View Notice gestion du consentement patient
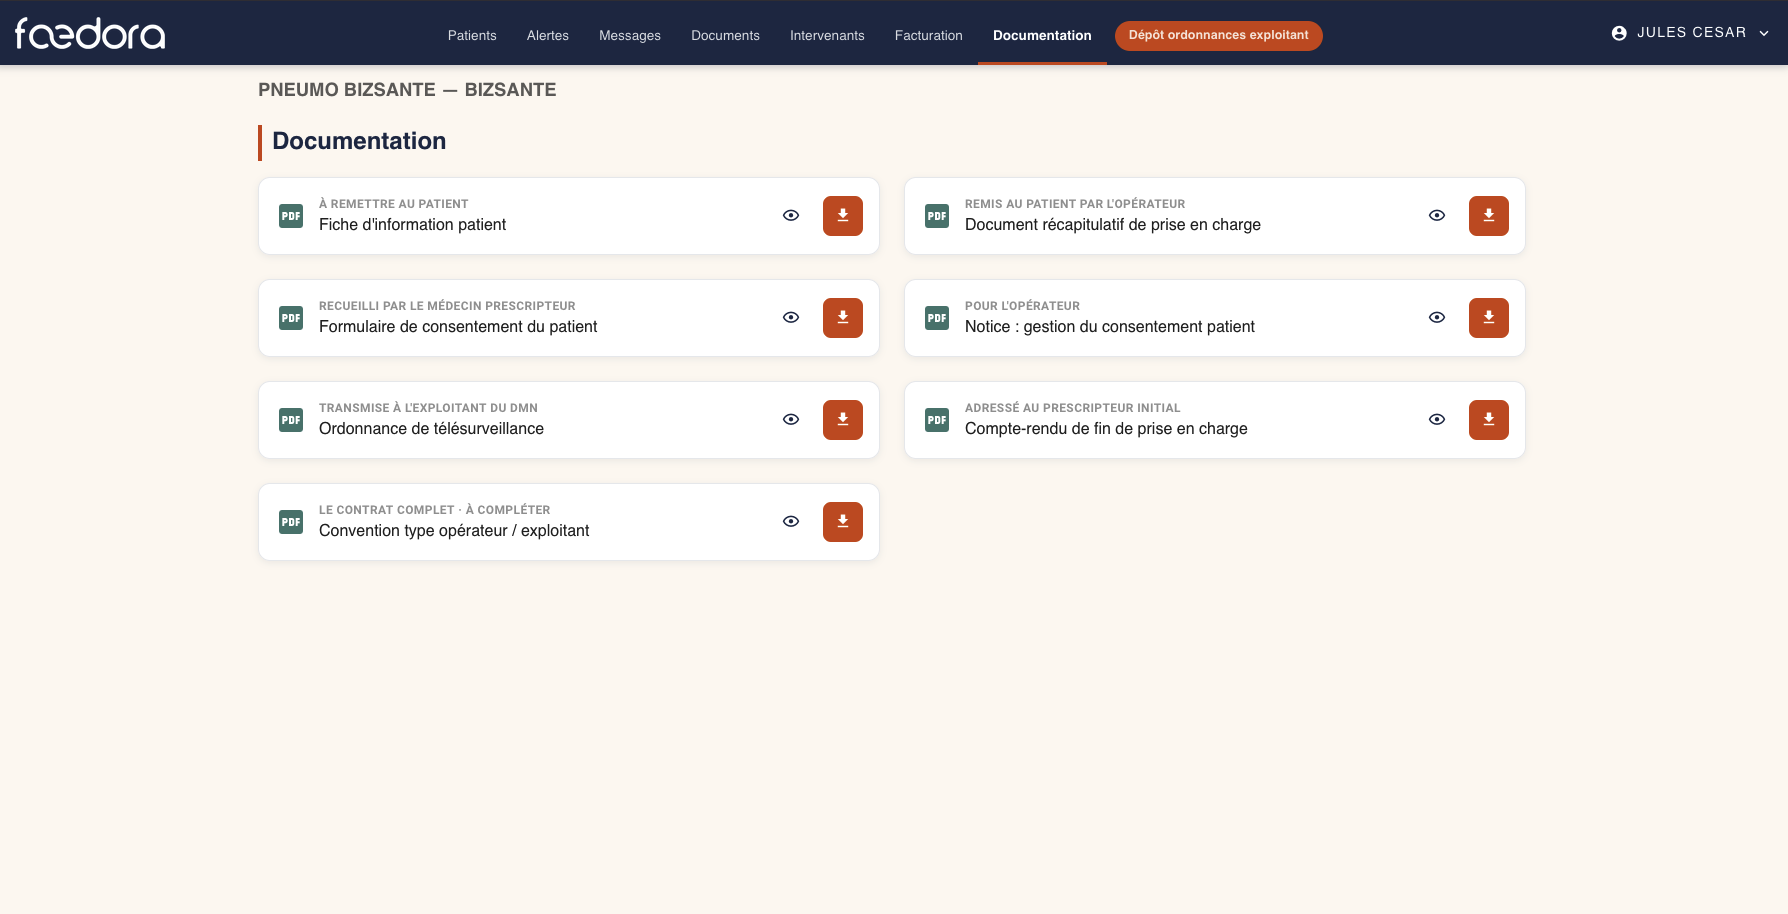1788x914 pixels. tap(1437, 318)
